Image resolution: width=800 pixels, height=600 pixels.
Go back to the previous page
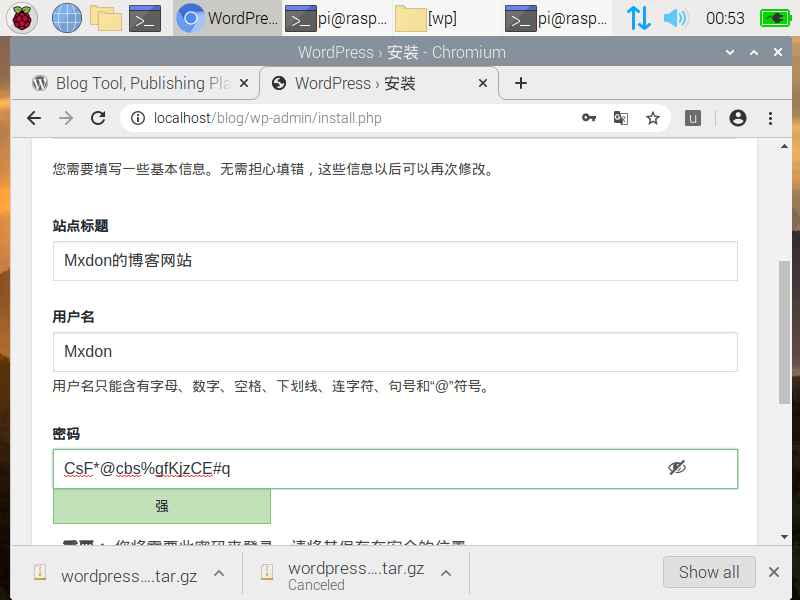[34, 118]
